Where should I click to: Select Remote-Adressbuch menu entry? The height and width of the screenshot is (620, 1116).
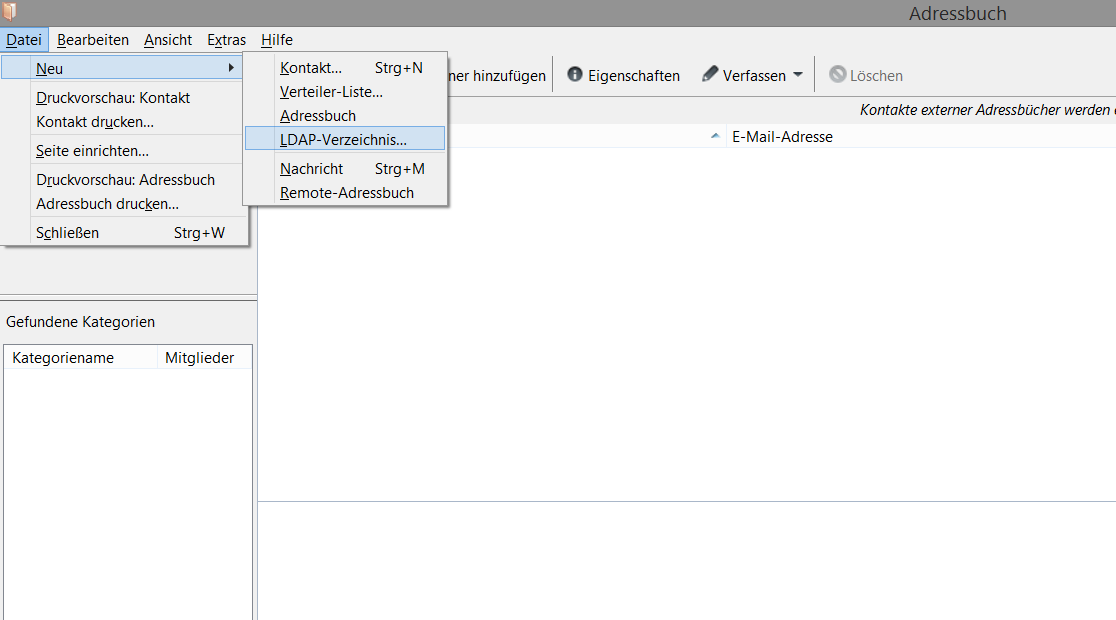[x=347, y=193]
